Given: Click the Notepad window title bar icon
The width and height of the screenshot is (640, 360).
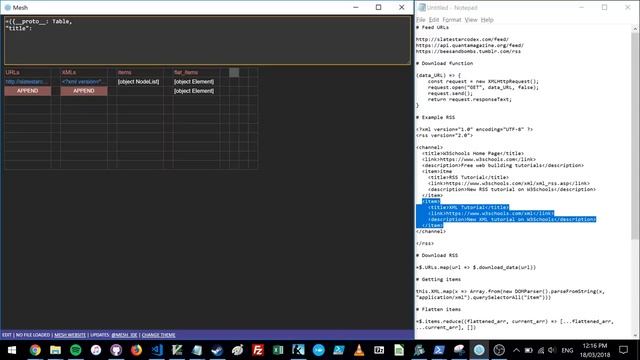Looking at the screenshot, I should coord(422,7).
